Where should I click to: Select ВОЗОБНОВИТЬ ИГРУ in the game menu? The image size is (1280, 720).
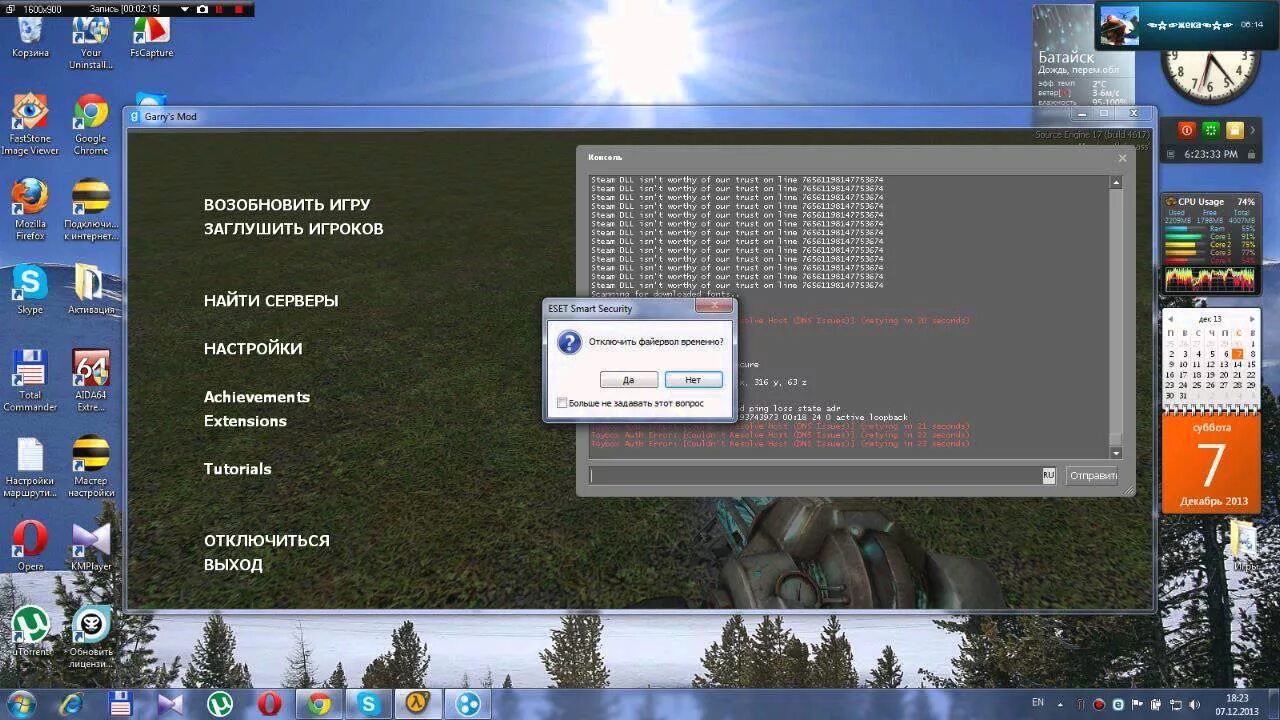pos(287,205)
